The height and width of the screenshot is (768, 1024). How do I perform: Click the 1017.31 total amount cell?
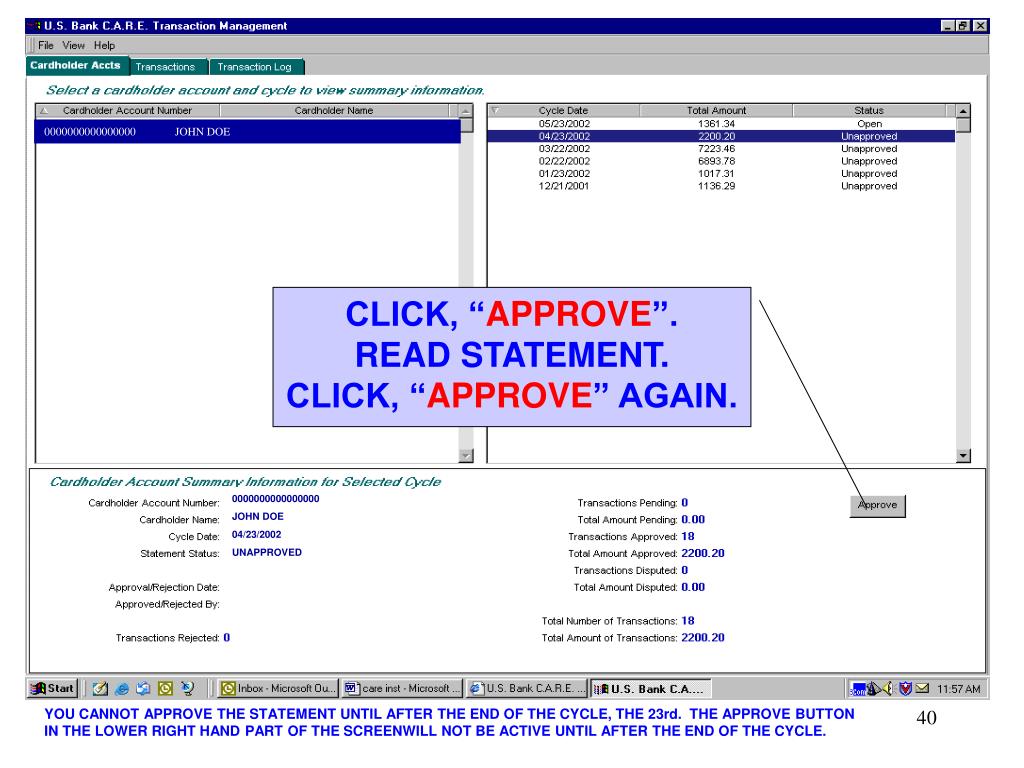tap(716, 173)
